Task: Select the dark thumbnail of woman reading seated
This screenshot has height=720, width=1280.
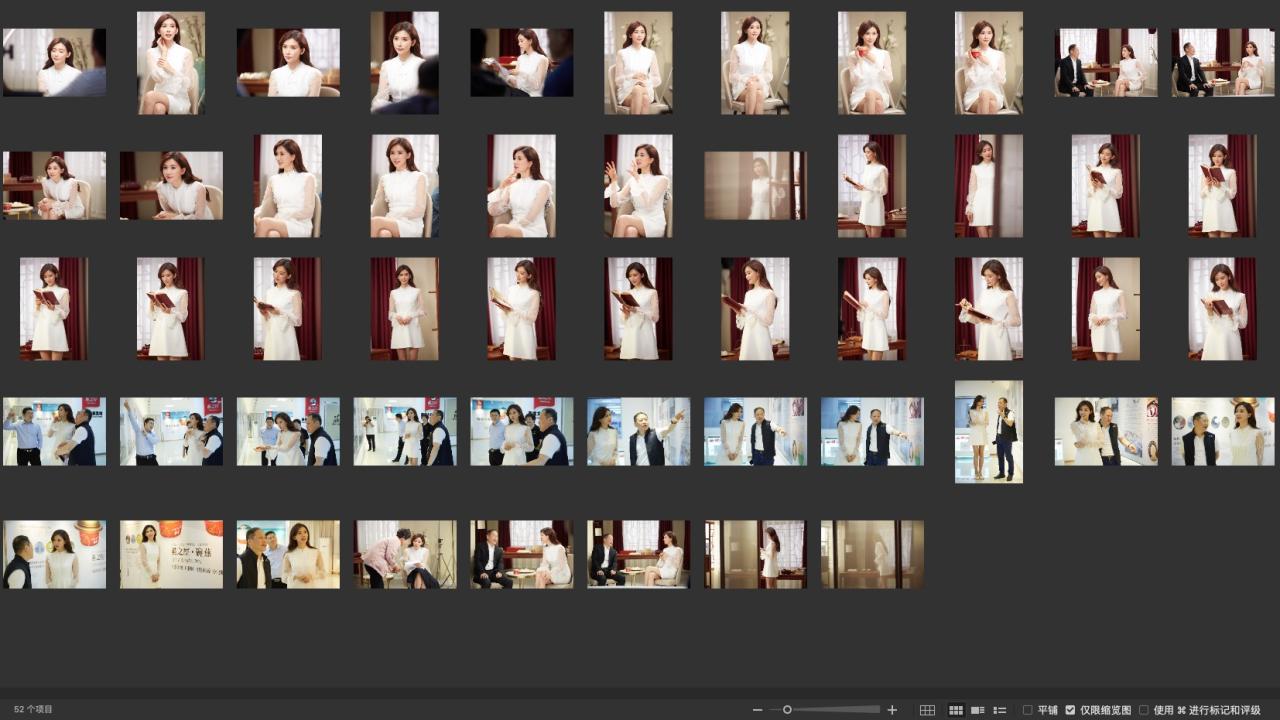Action: [521, 62]
